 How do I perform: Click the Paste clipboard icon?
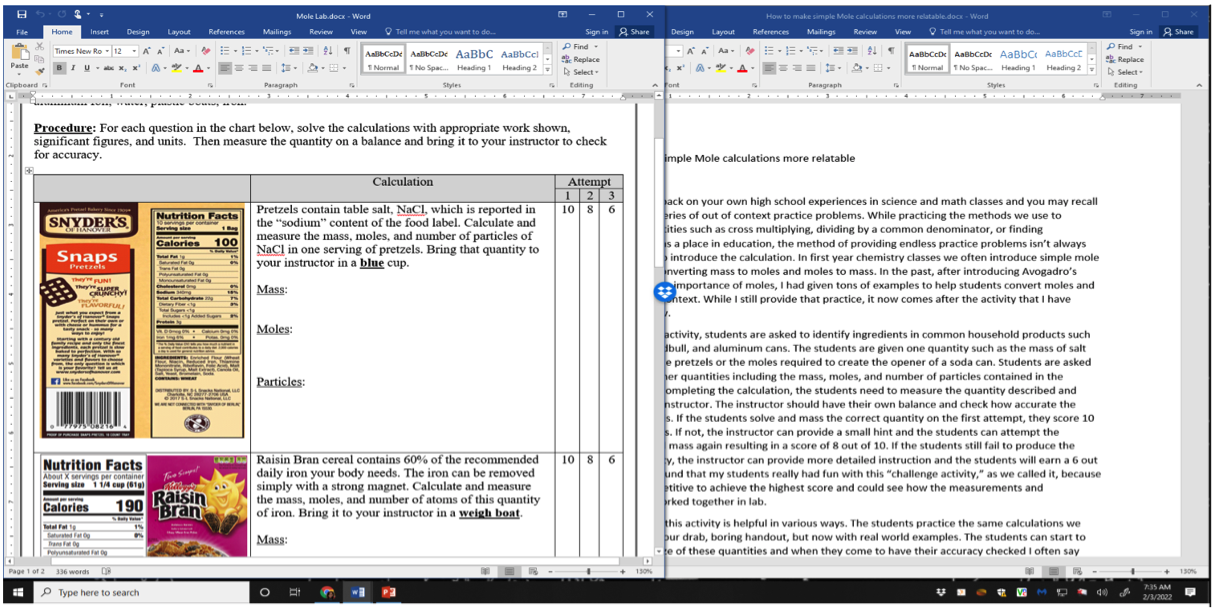[19, 56]
